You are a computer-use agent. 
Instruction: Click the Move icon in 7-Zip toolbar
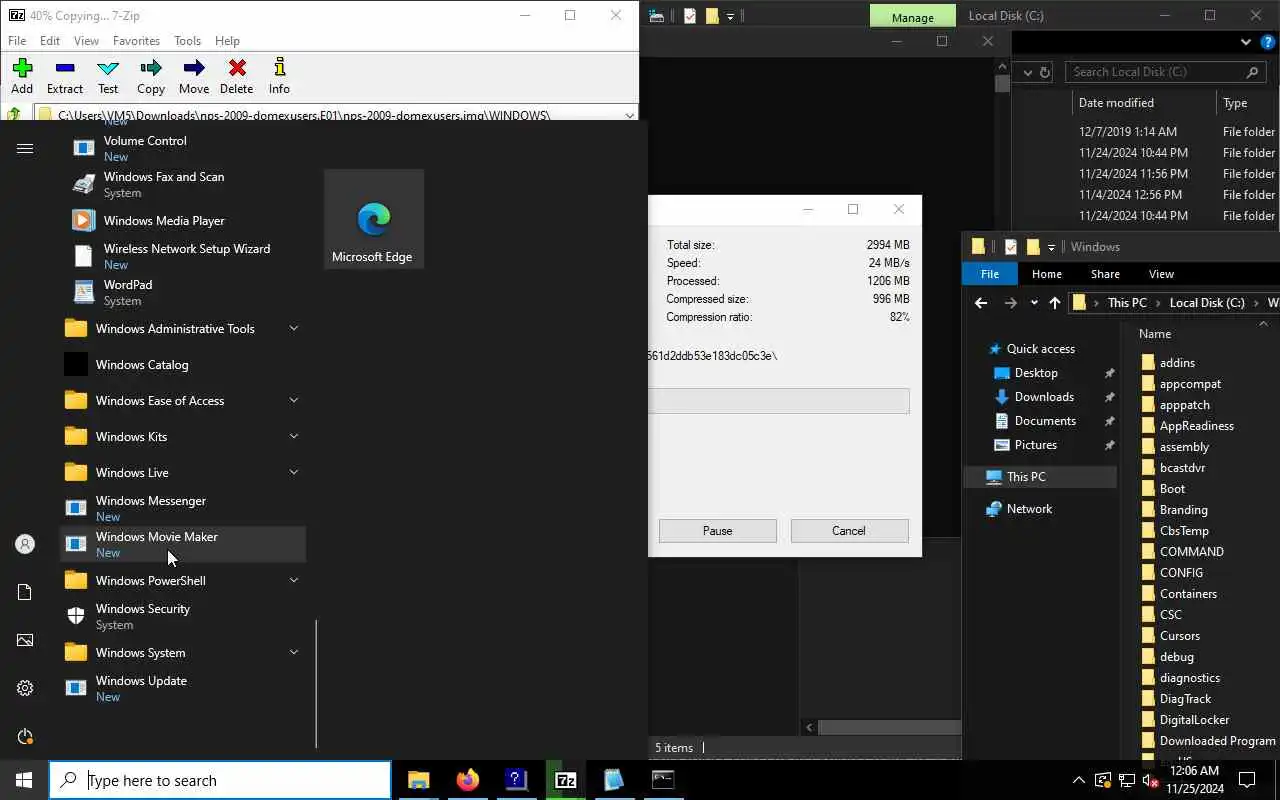(x=194, y=68)
